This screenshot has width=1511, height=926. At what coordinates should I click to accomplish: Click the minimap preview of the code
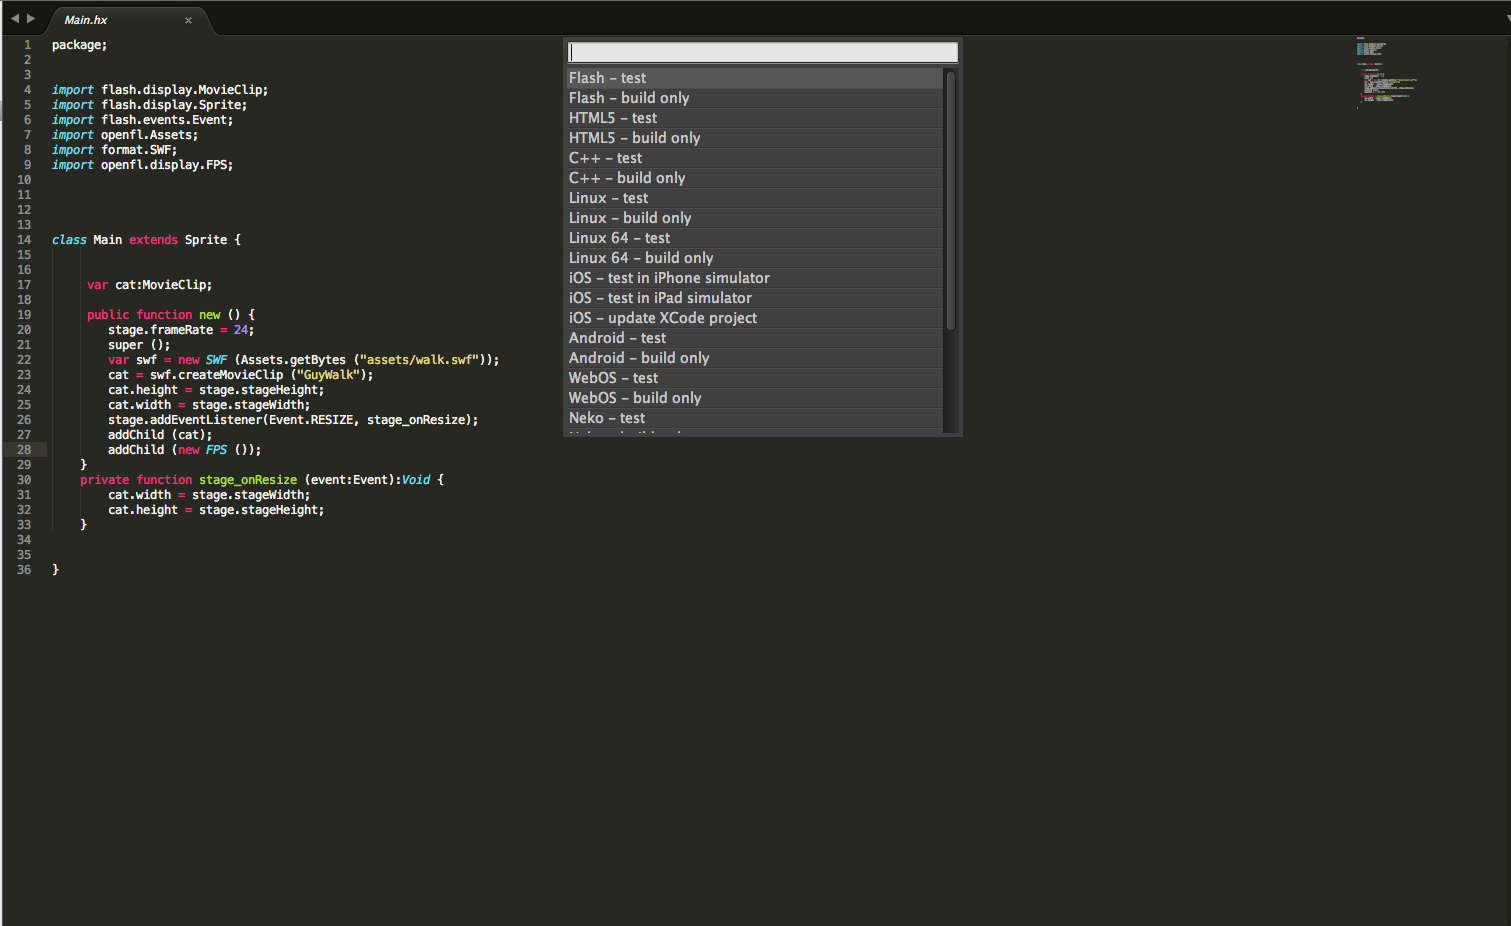(1387, 72)
